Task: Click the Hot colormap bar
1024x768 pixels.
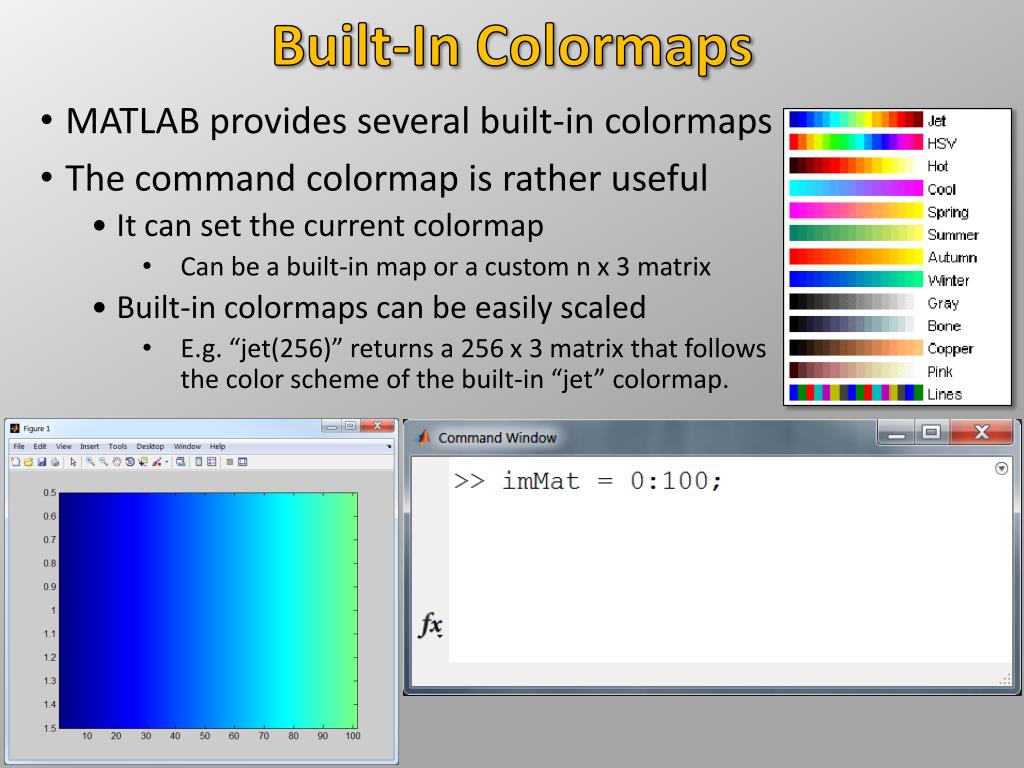Action: 856,165
